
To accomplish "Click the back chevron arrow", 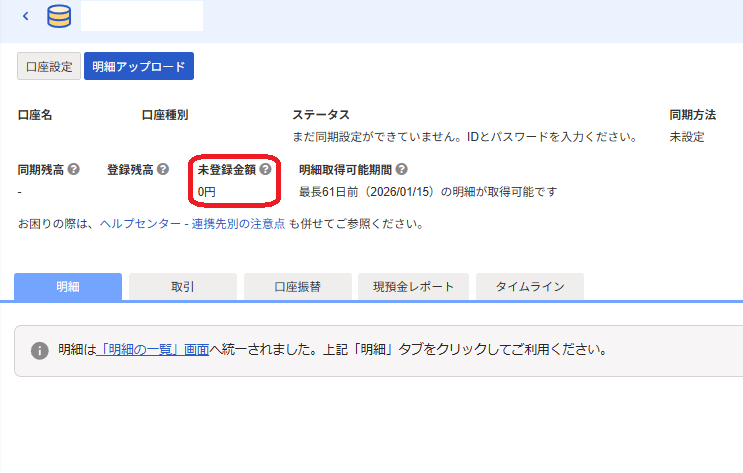I will click(25, 16).
